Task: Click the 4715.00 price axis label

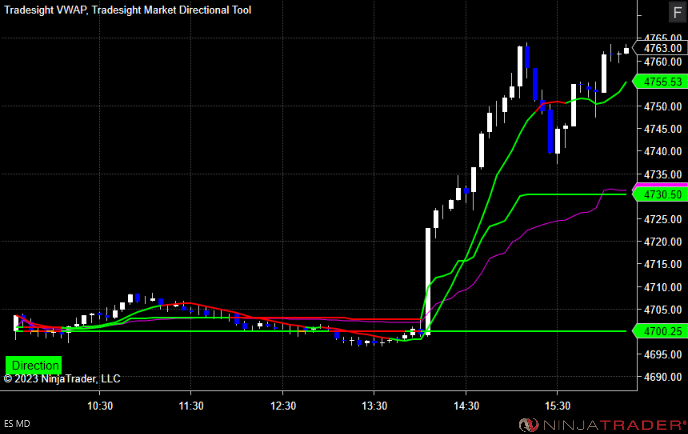Action: (663, 264)
